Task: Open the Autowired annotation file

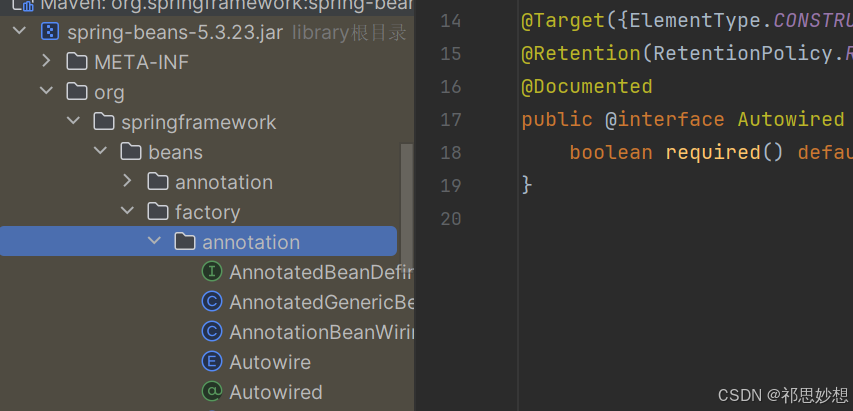Action: point(276,392)
